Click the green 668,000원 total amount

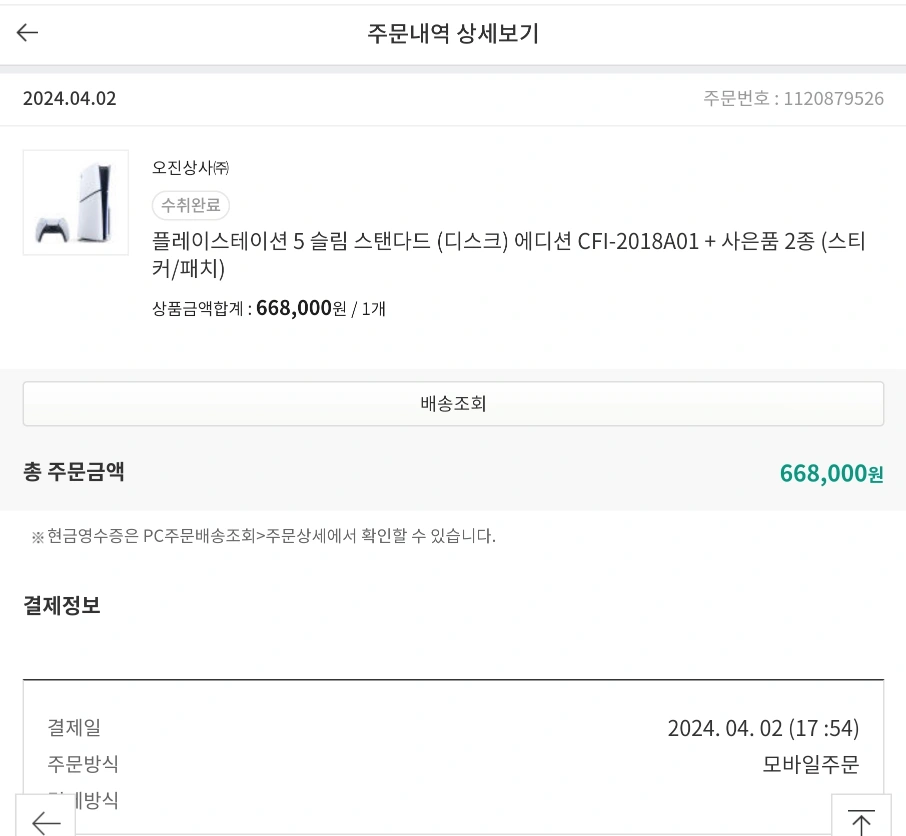[831, 473]
